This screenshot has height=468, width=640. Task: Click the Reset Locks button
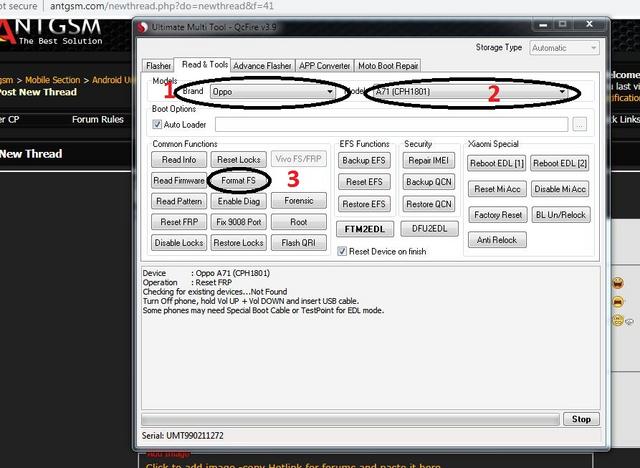[238, 160]
